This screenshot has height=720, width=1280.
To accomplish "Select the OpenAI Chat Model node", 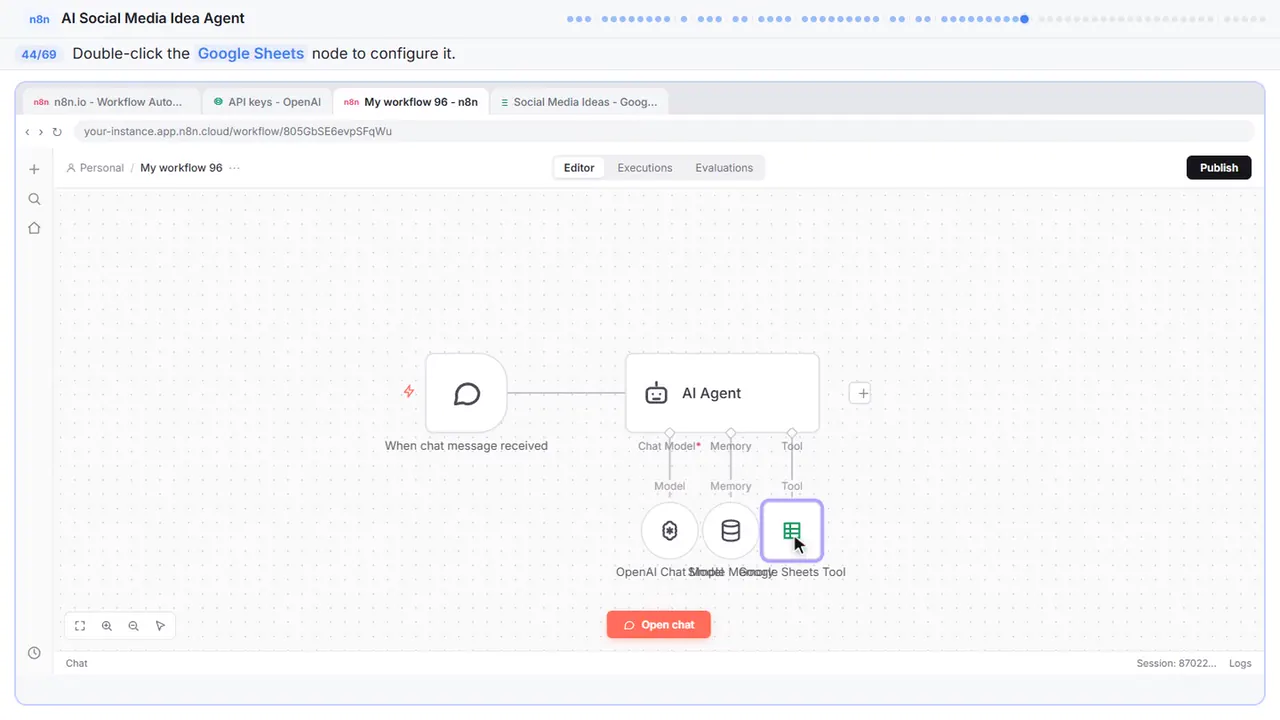I will tap(670, 530).
